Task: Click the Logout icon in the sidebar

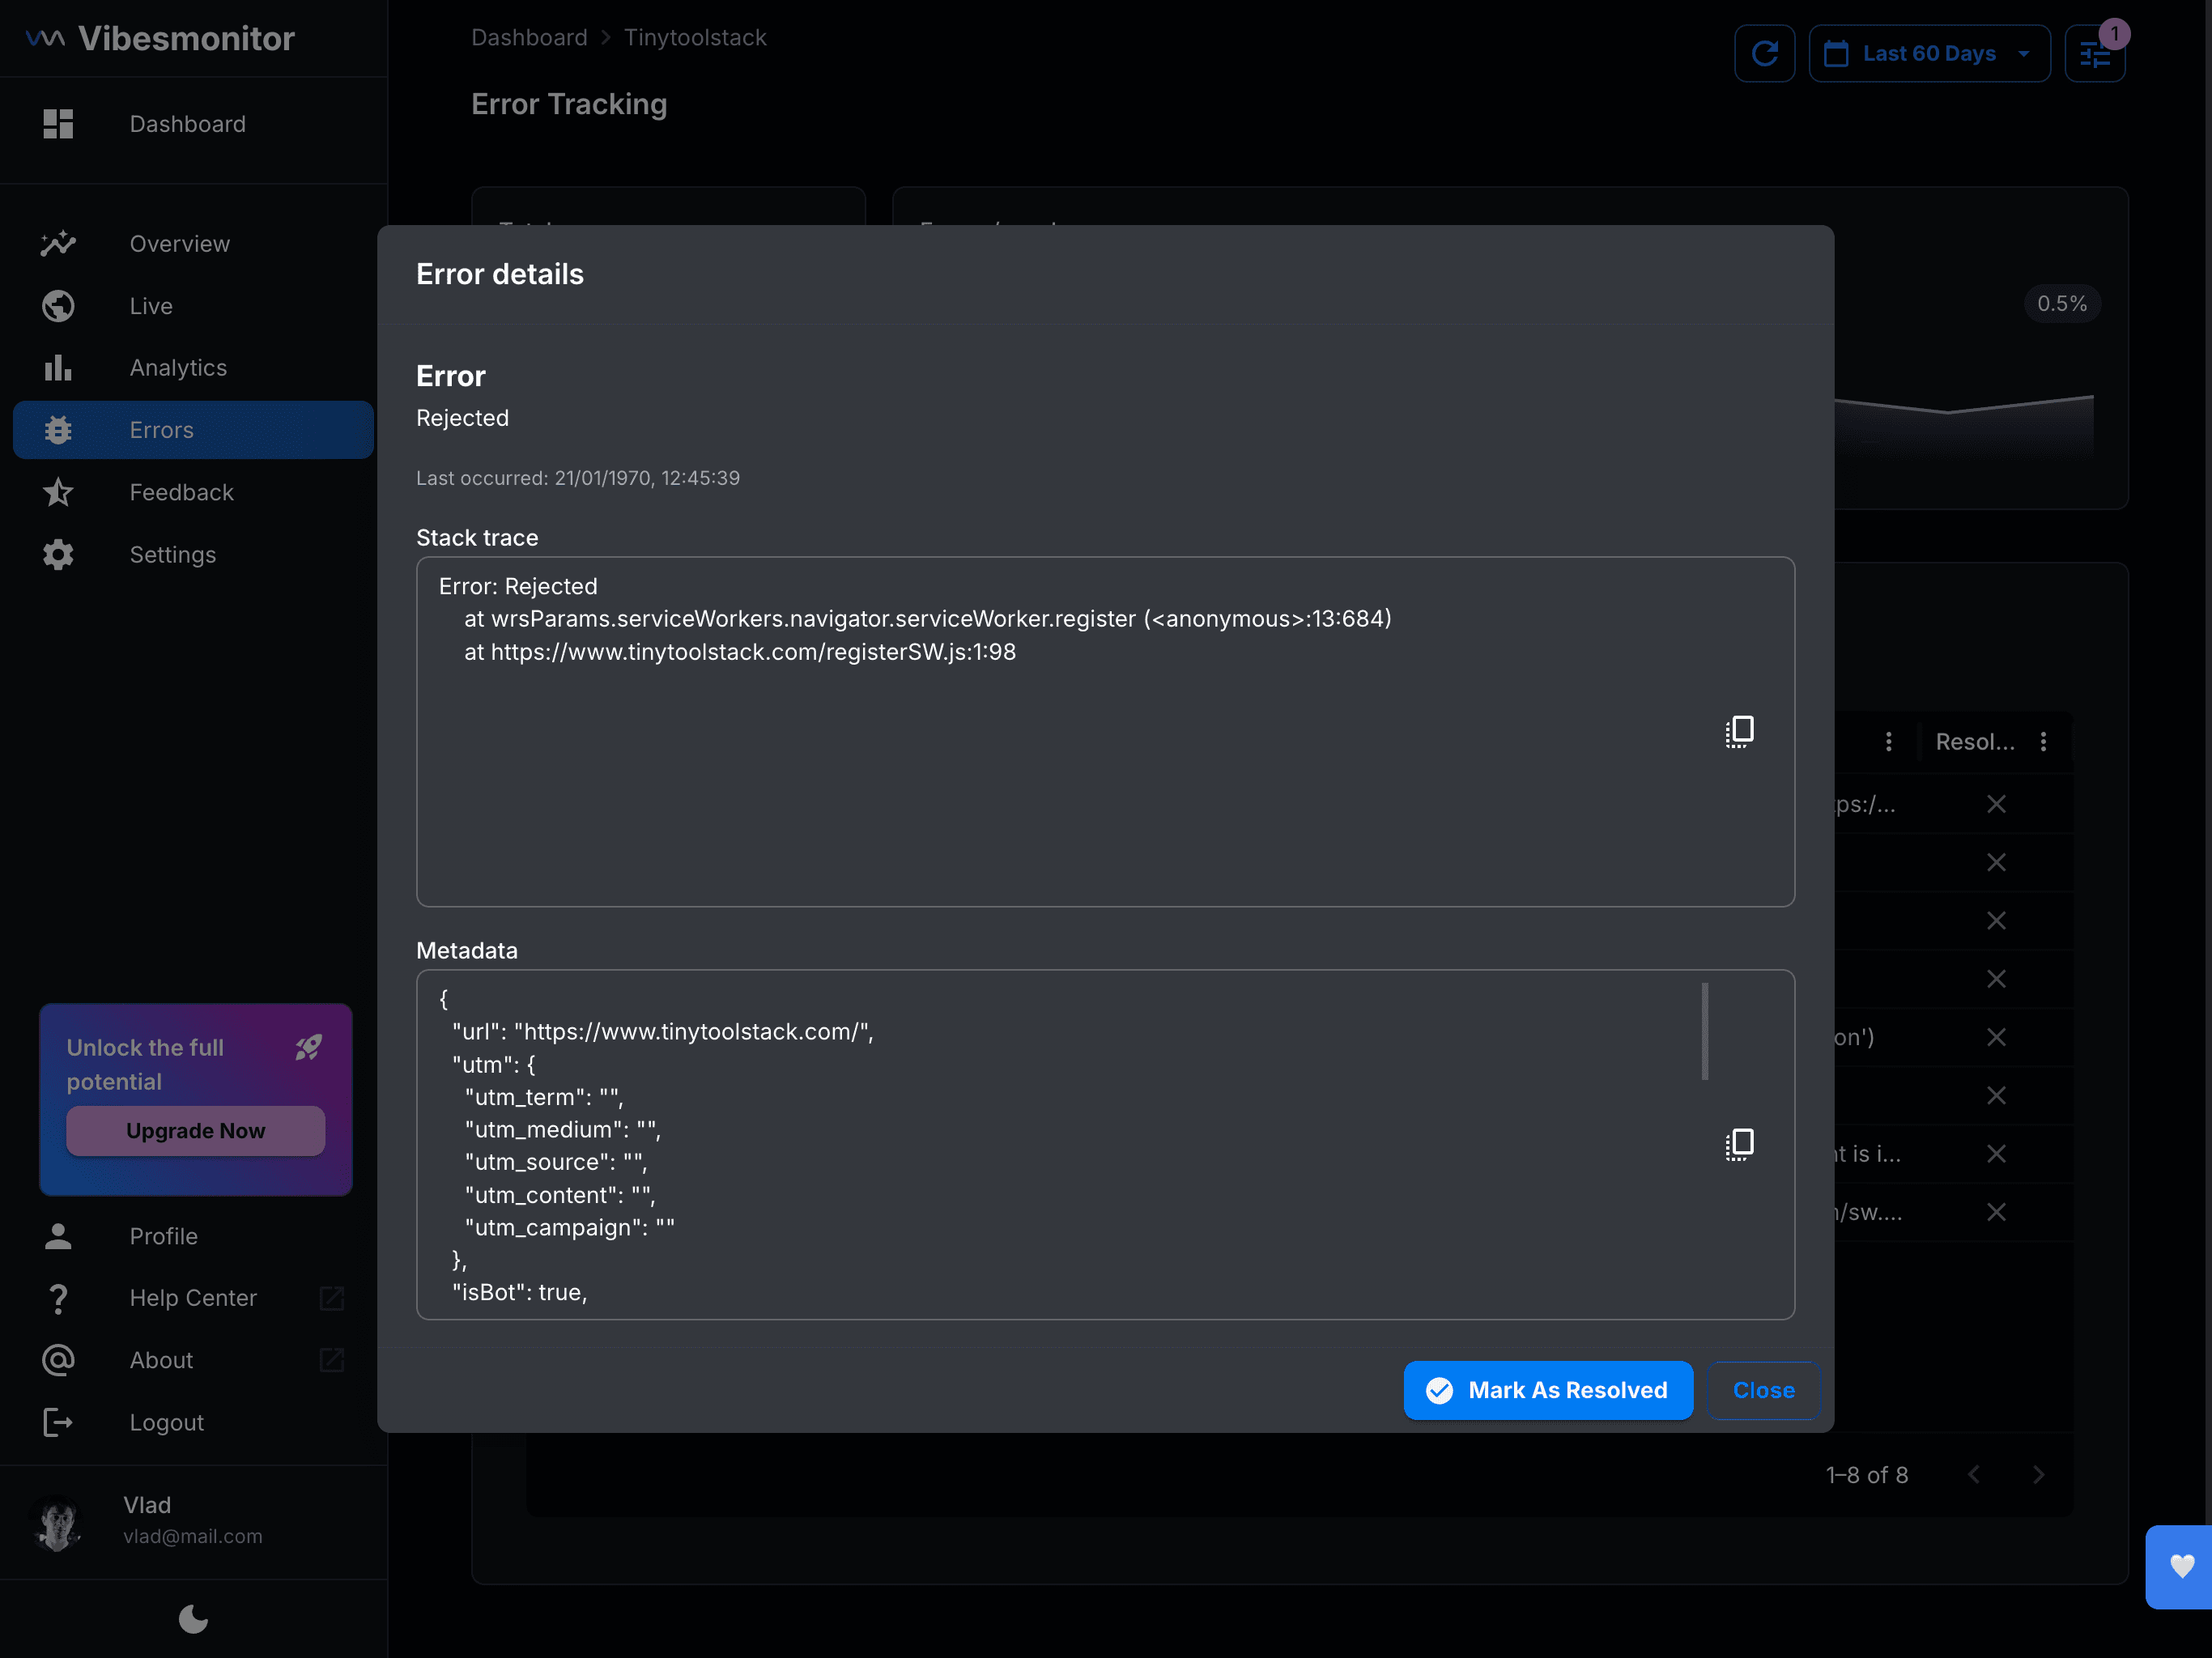Action: point(58,1422)
